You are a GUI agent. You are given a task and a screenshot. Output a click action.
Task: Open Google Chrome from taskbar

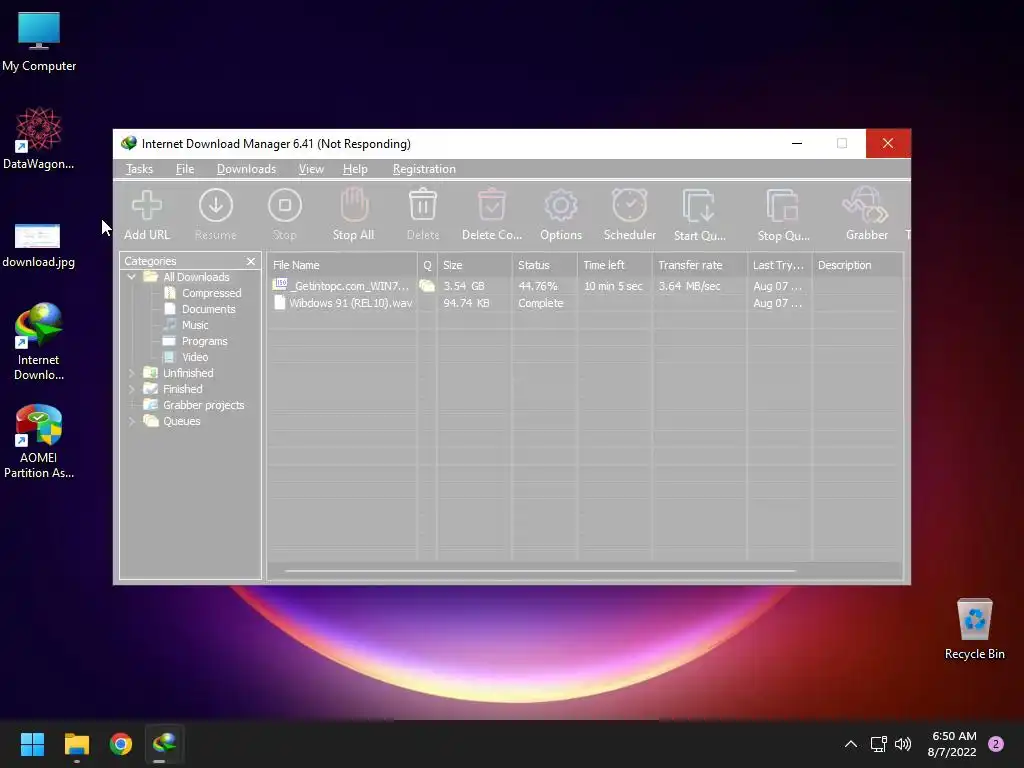[x=121, y=744]
